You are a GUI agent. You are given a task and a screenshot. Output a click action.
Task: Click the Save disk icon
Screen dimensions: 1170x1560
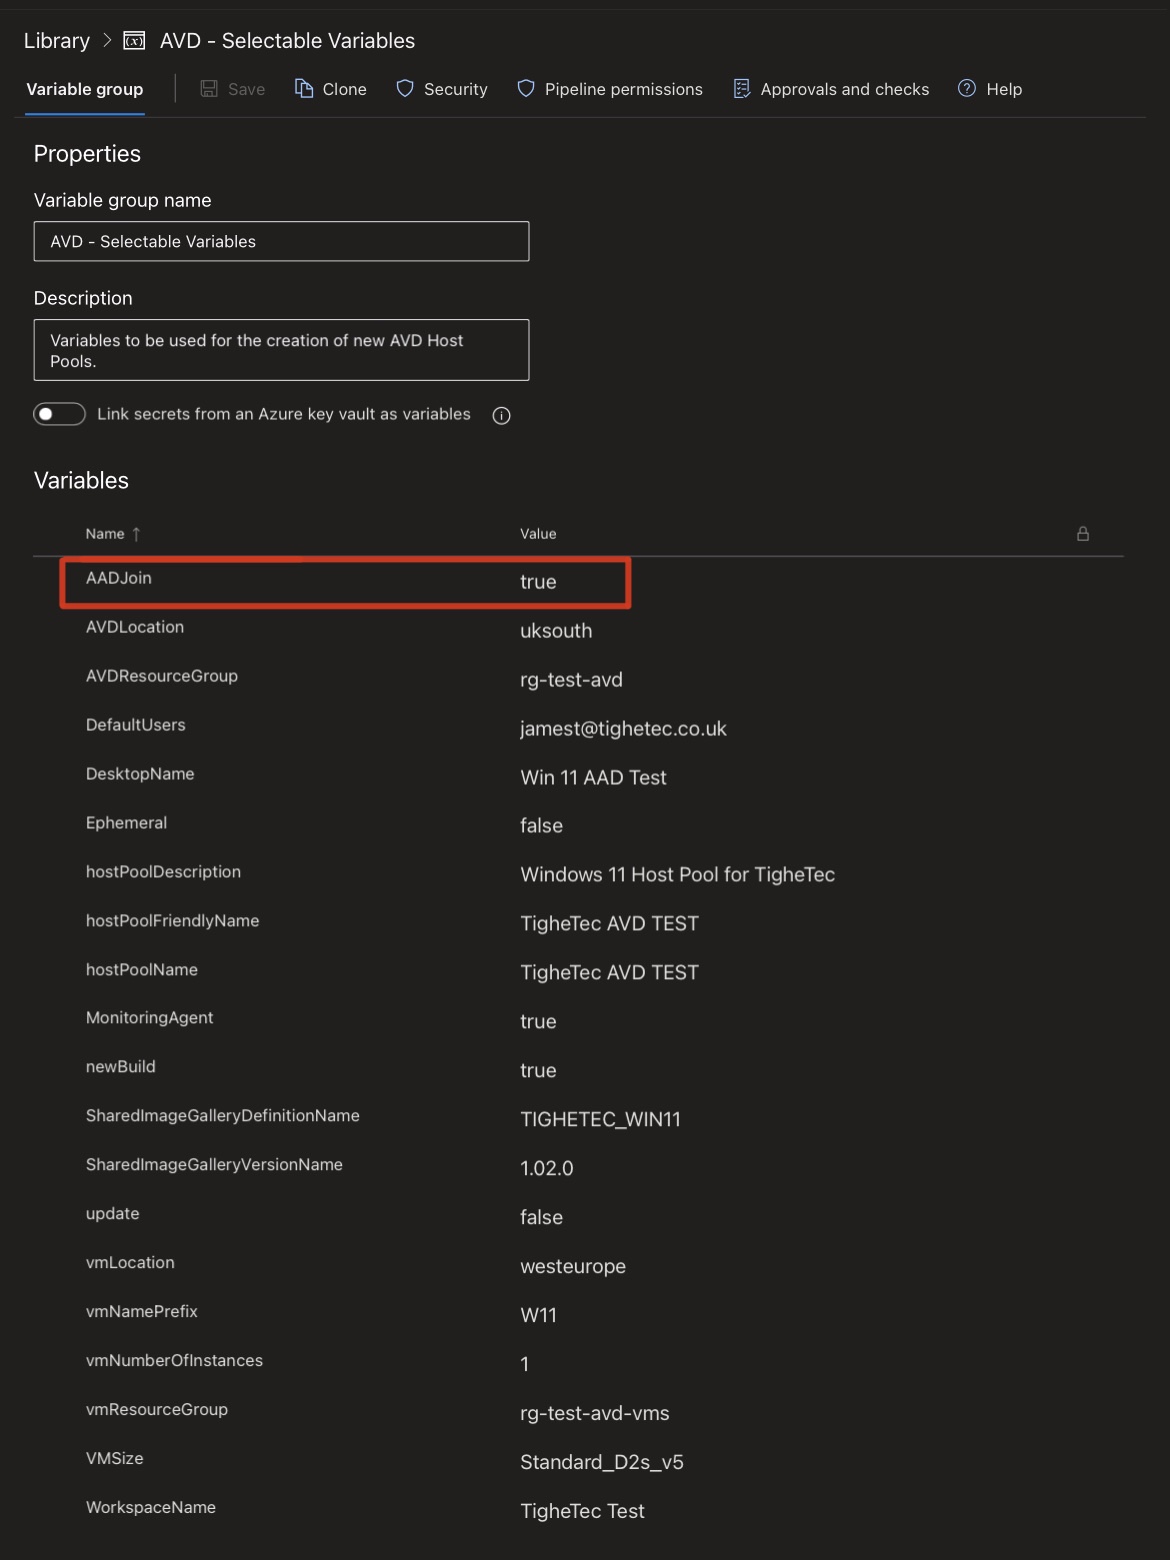point(209,89)
